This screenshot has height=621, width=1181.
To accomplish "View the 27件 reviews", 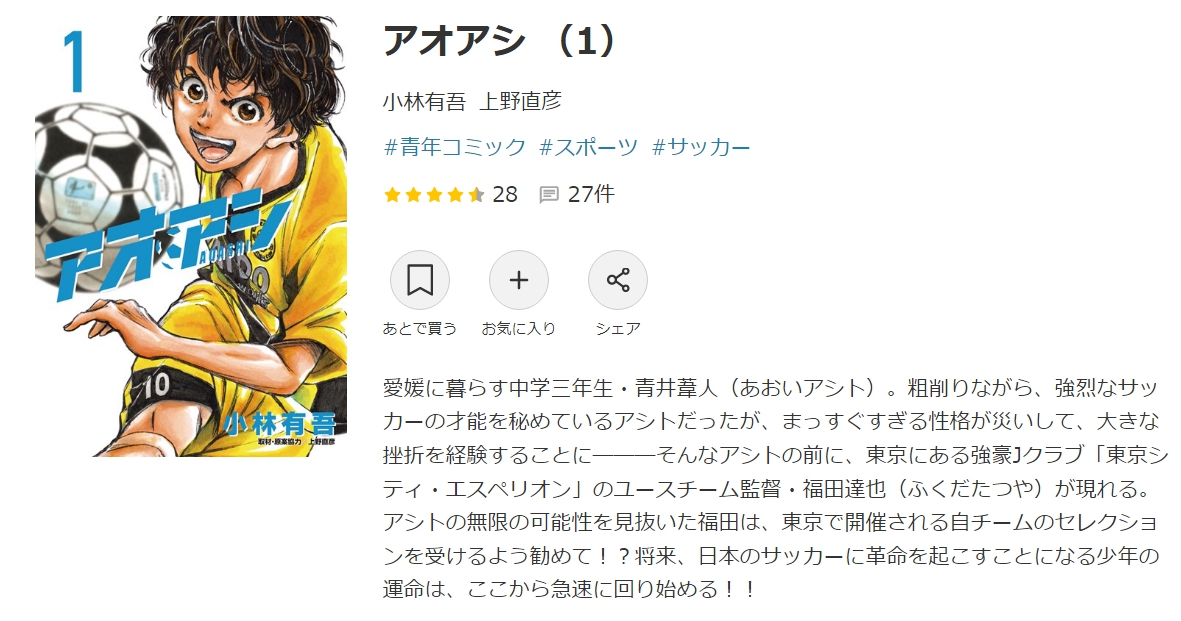I will tap(591, 194).
